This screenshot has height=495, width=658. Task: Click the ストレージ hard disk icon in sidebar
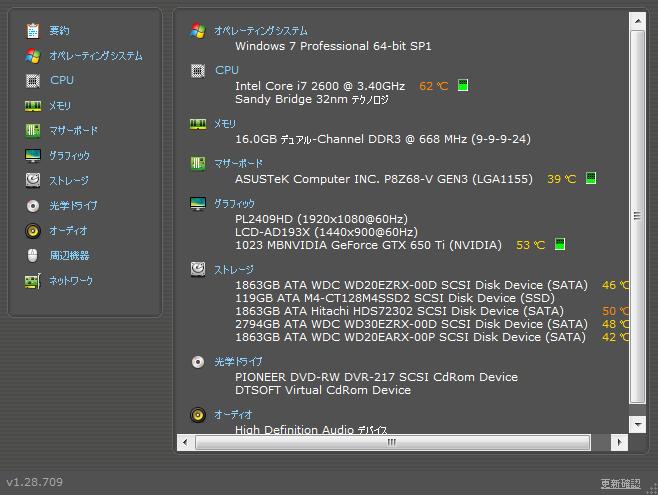point(33,180)
